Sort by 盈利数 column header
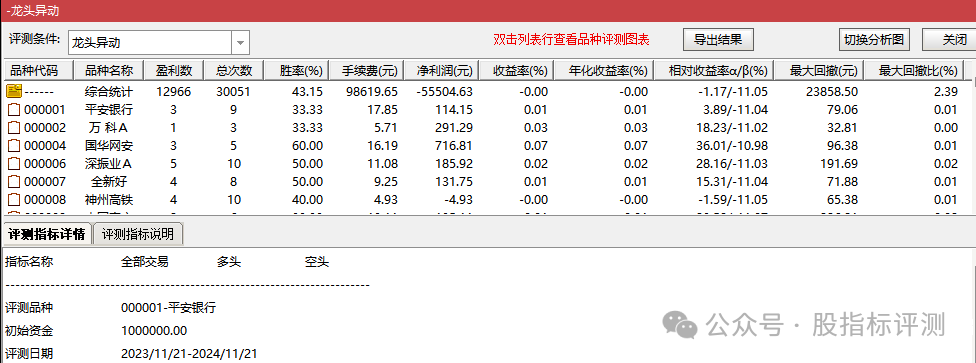This screenshot has height=363, width=976. pos(173,70)
